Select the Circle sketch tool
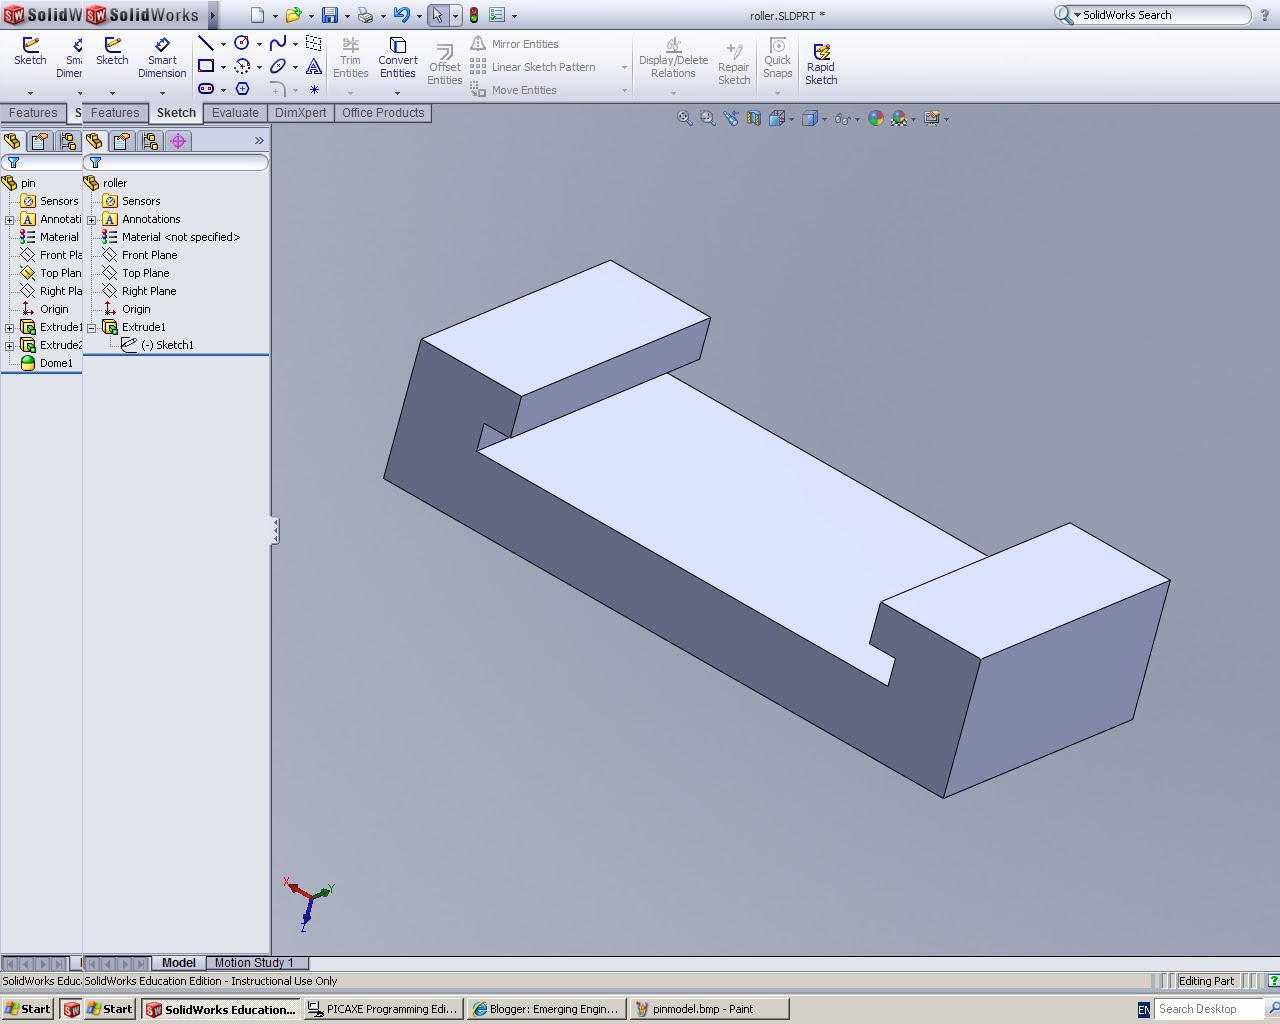Image resolution: width=1280 pixels, height=1024 pixels. point(241,43)
